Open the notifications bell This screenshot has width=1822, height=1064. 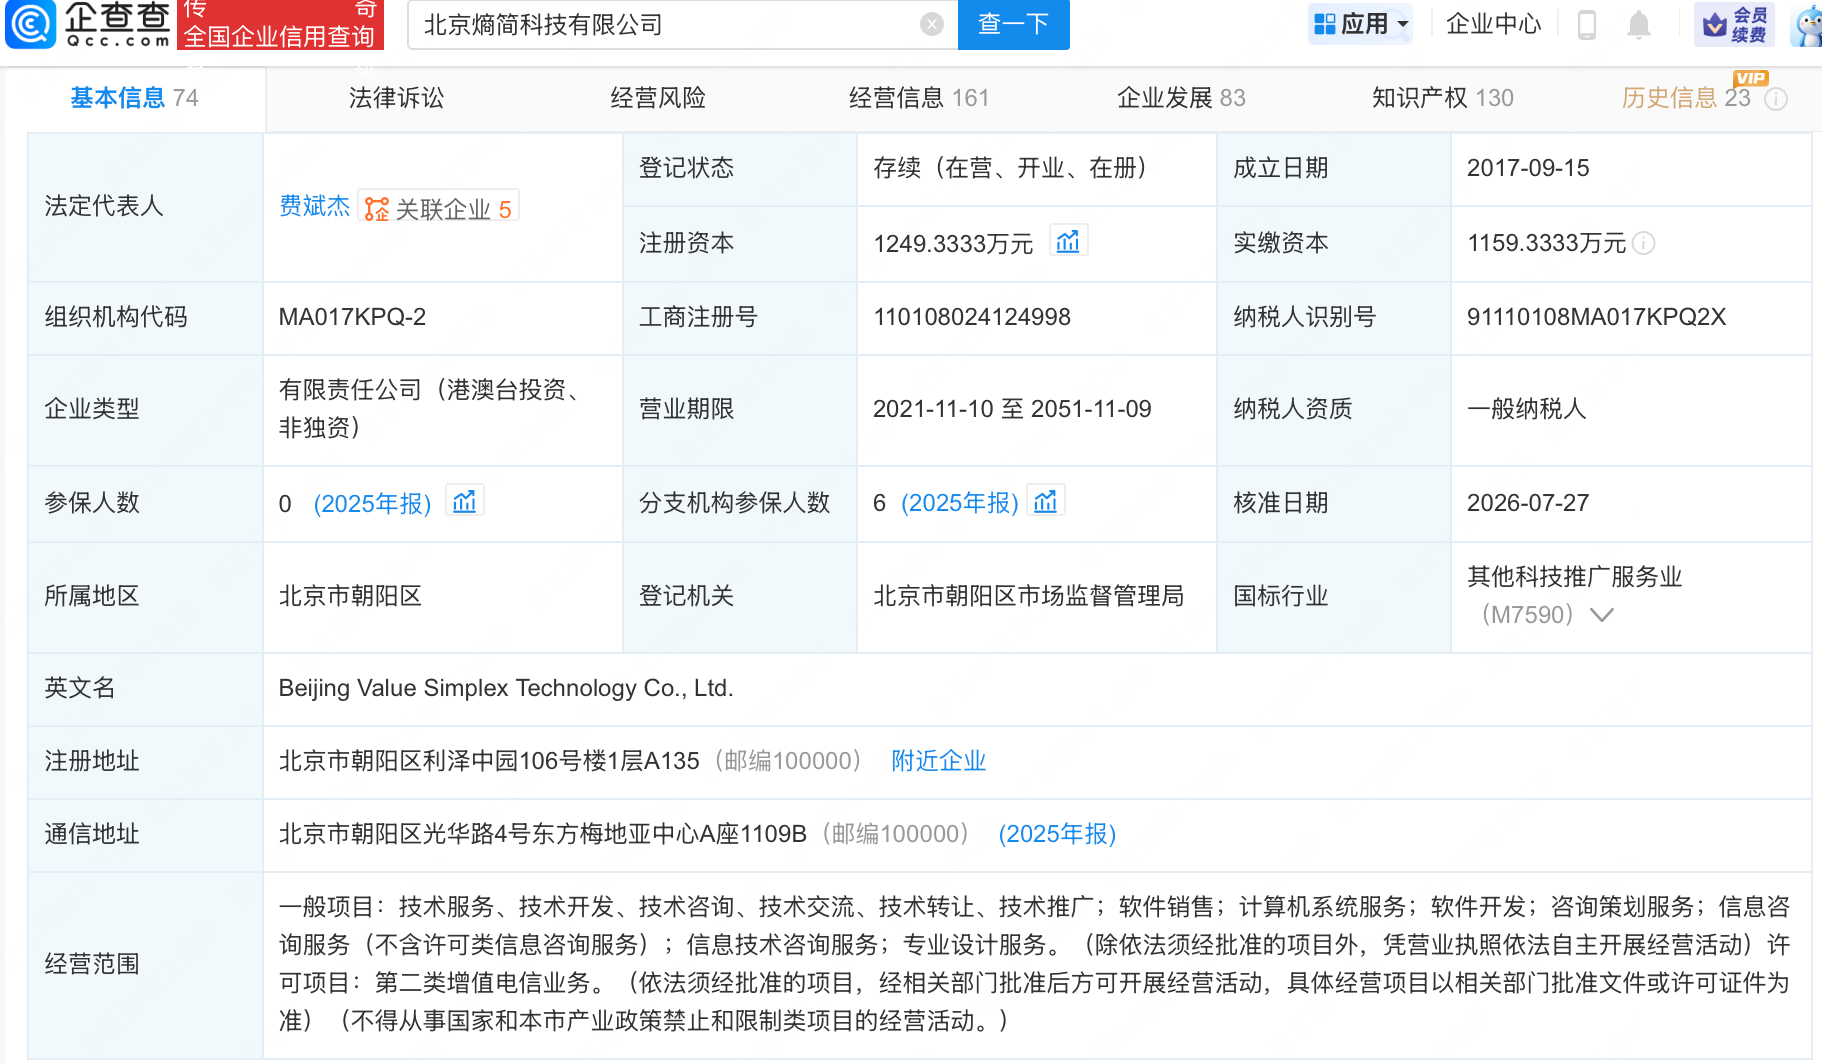[x=1638, y=24]
